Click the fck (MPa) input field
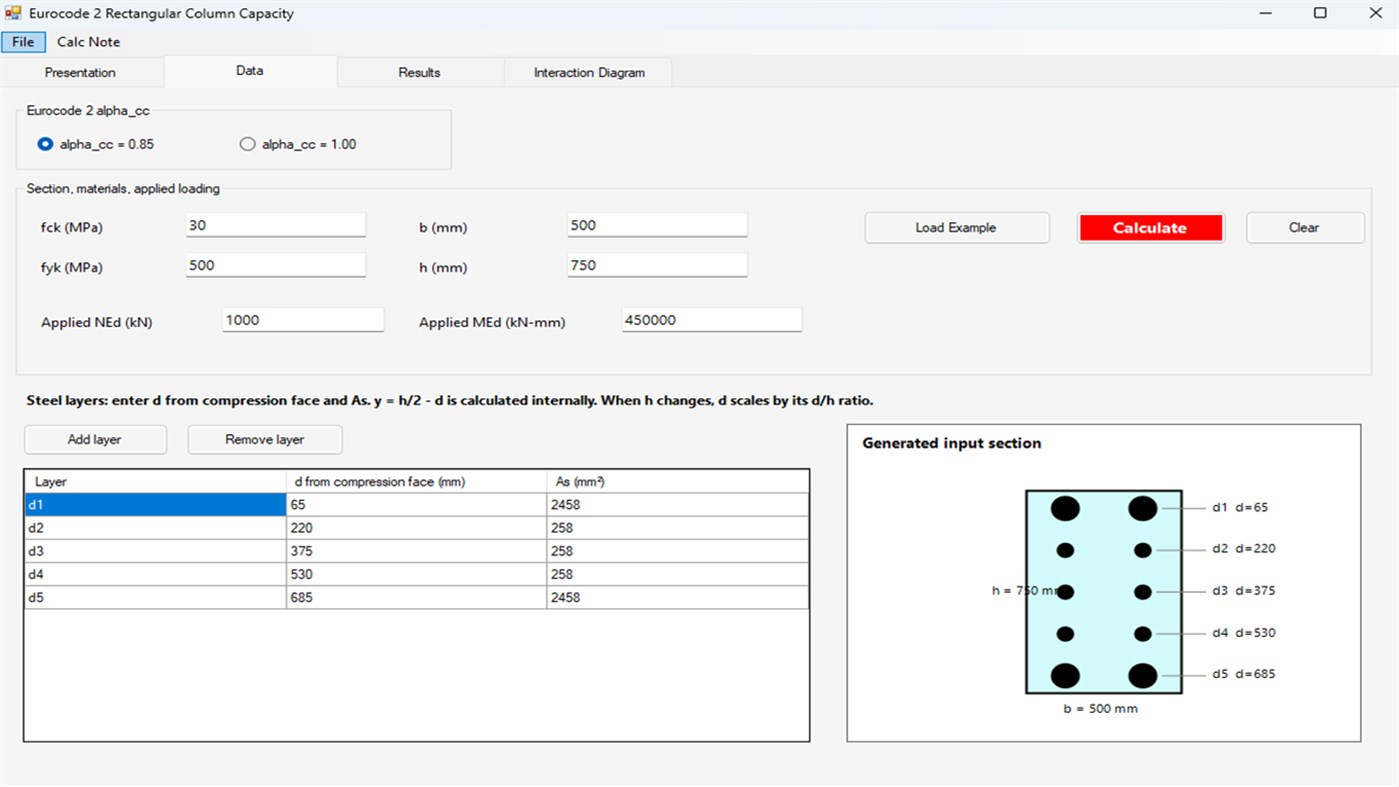Viewport: 1399px width, 787px height. 276,225
